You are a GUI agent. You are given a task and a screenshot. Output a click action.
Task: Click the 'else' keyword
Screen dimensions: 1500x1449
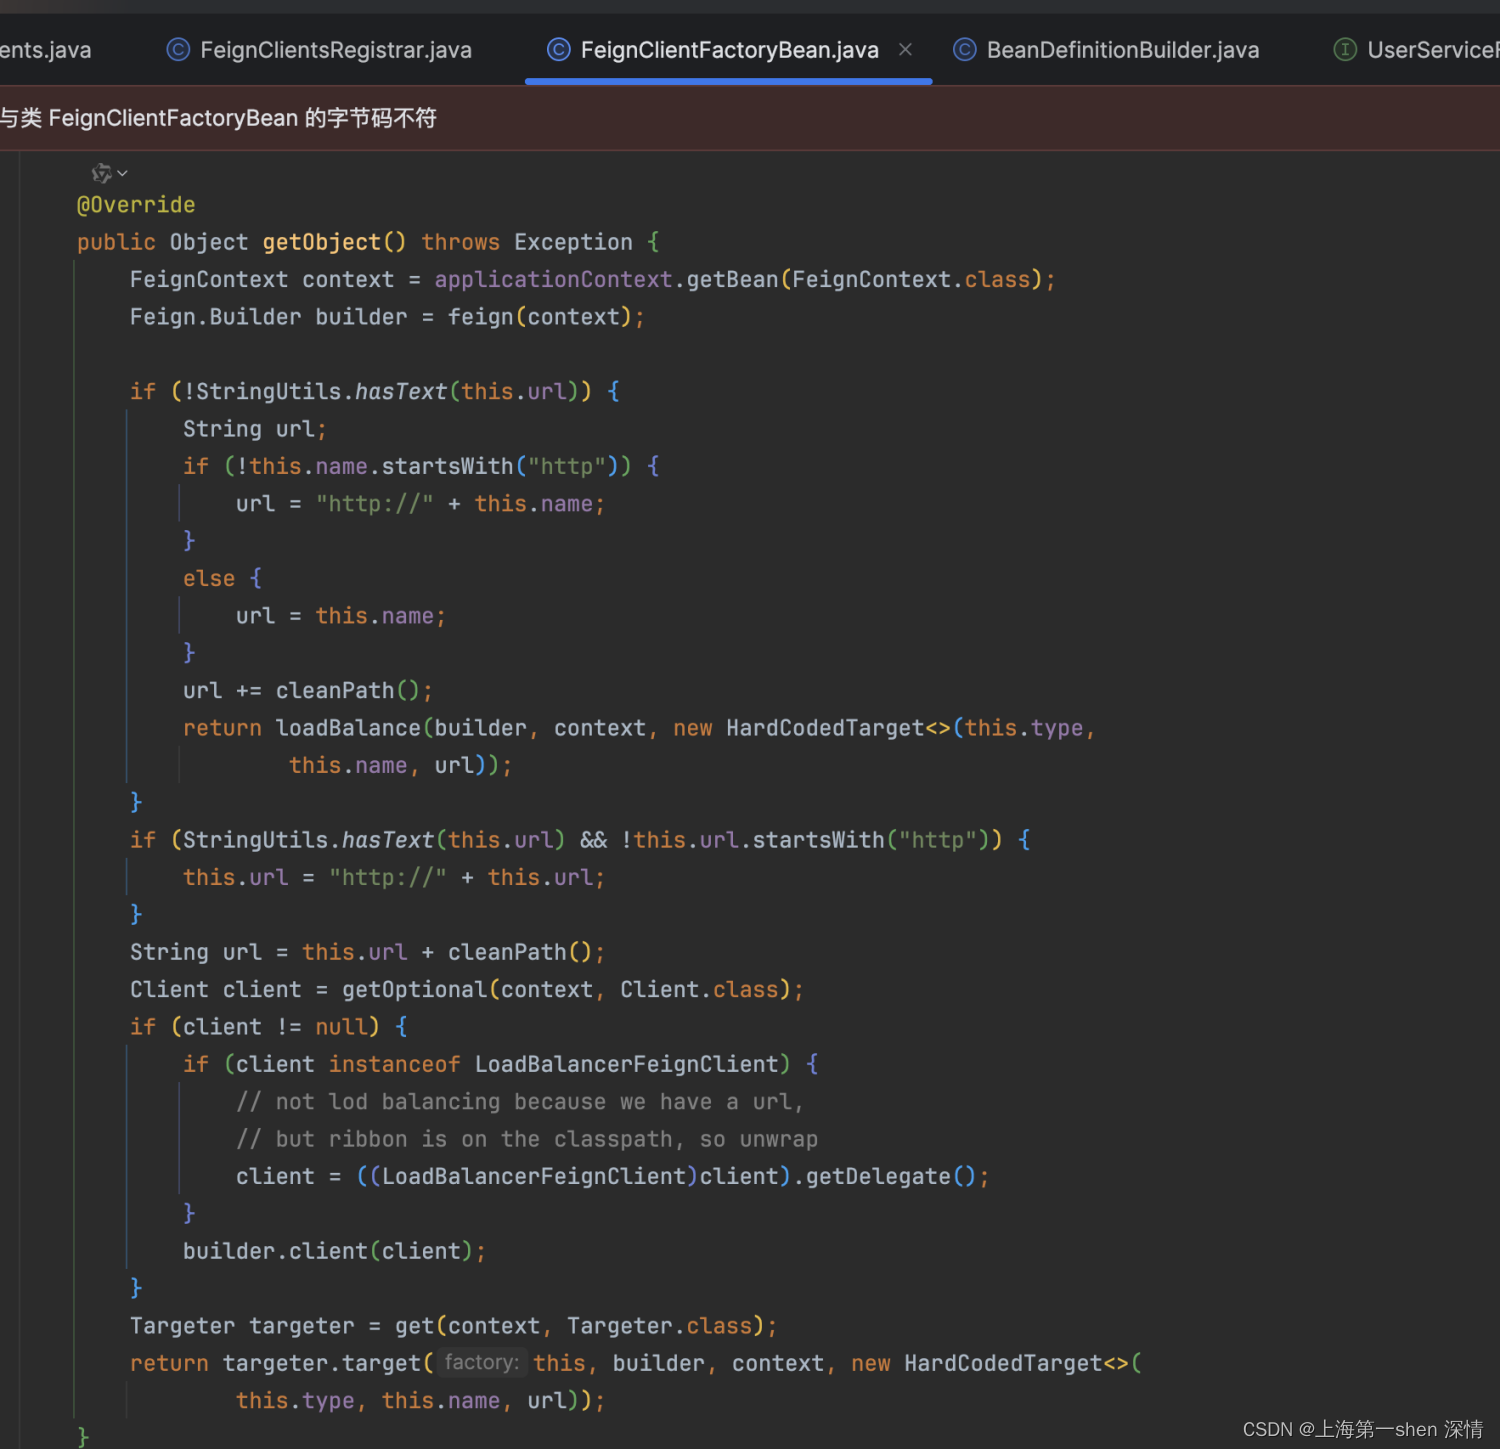click(209, 578)
